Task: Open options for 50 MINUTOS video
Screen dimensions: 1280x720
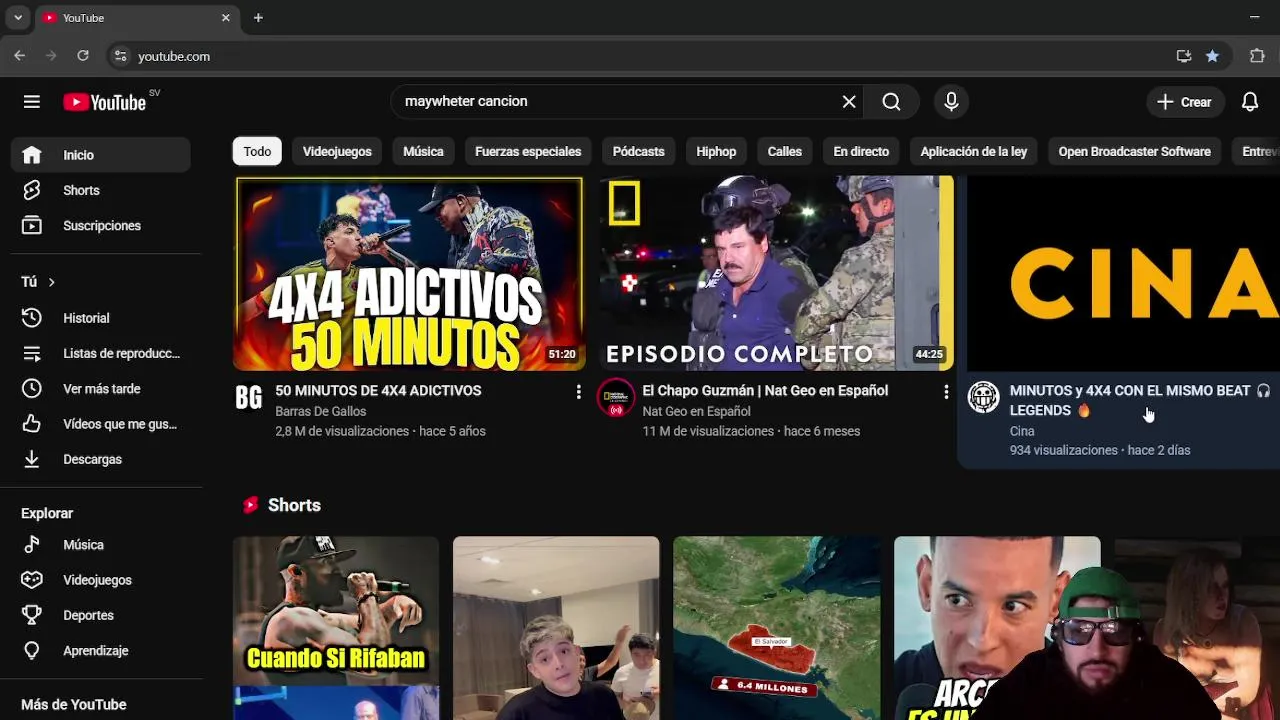Action: pyautogui.click(x=578, y=392)
